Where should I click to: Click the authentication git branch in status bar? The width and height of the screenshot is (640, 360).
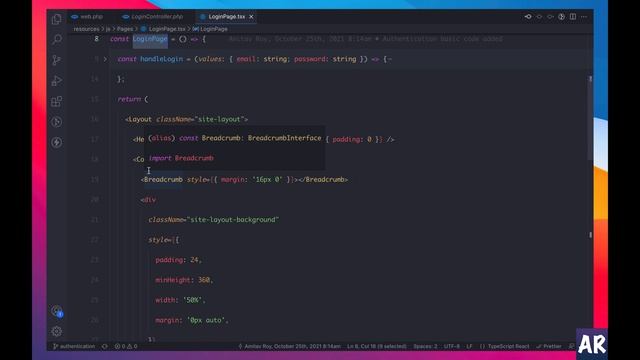pyautogui.click(x=74, y=346)
